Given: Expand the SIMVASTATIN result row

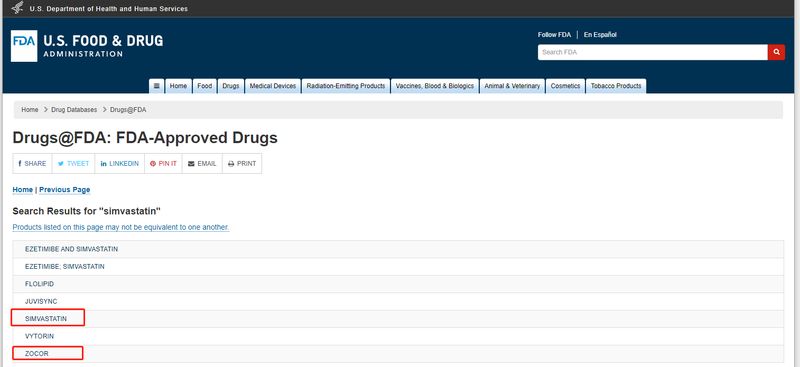Looking at the screenshot, I should tap(398, 319).
